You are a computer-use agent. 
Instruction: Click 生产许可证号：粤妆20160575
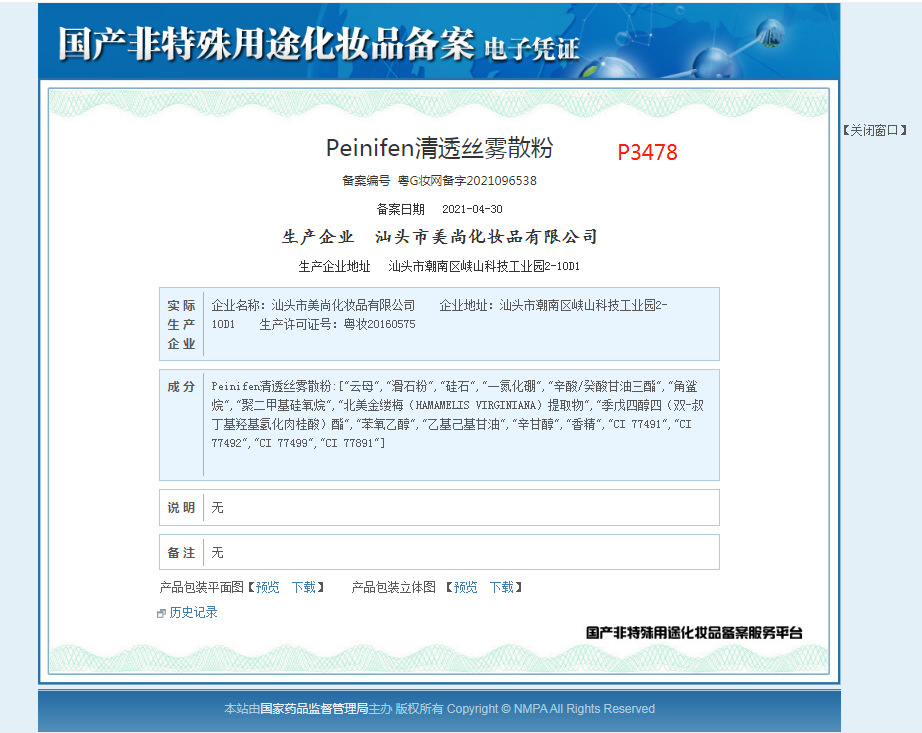pyautogui.click(x=338, y=324)
